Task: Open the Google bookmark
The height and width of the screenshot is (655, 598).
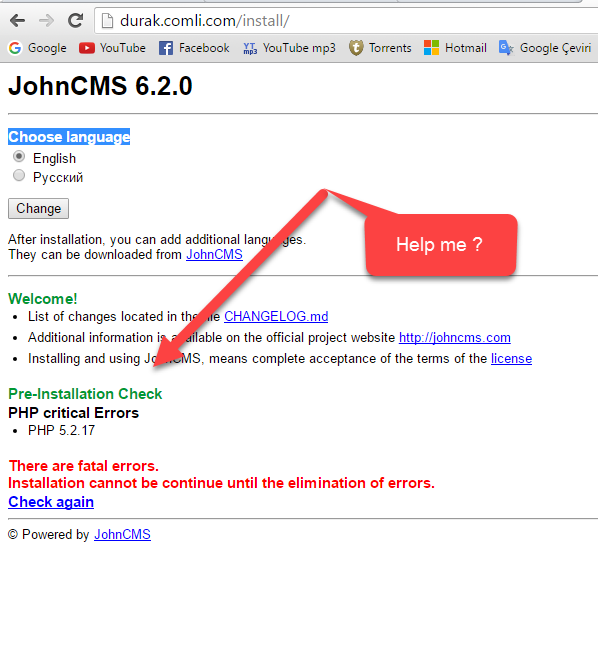Action: (x=37, y=48)
